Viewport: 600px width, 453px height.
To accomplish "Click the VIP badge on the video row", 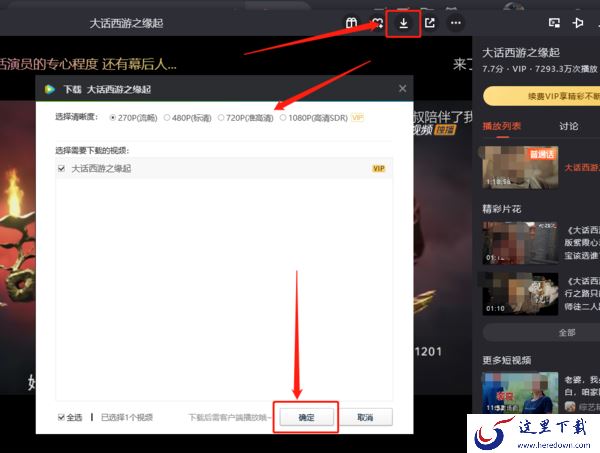I will click(378, 168).
